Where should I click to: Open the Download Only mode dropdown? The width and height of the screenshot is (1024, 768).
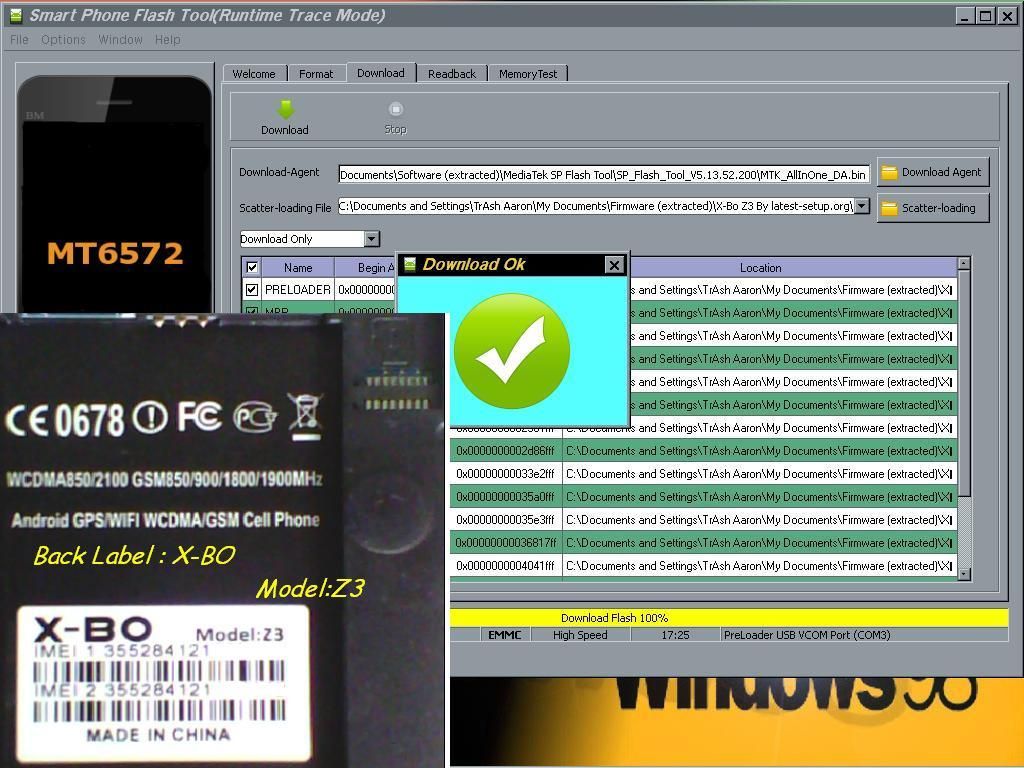(x=371, y=239)
